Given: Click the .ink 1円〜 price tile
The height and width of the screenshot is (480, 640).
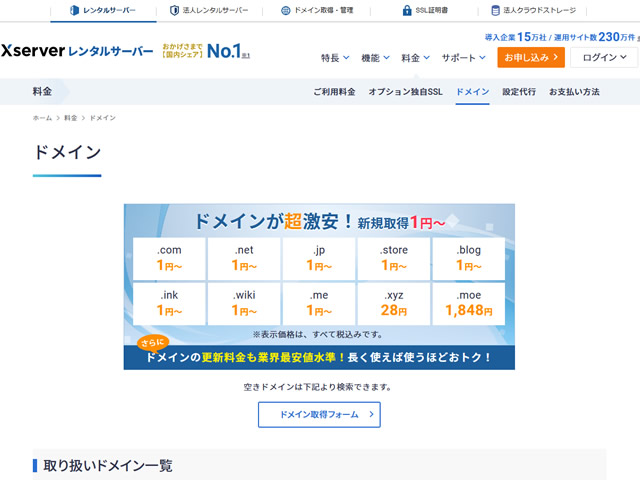Looking at the screenshot, I should click(169, 304).
